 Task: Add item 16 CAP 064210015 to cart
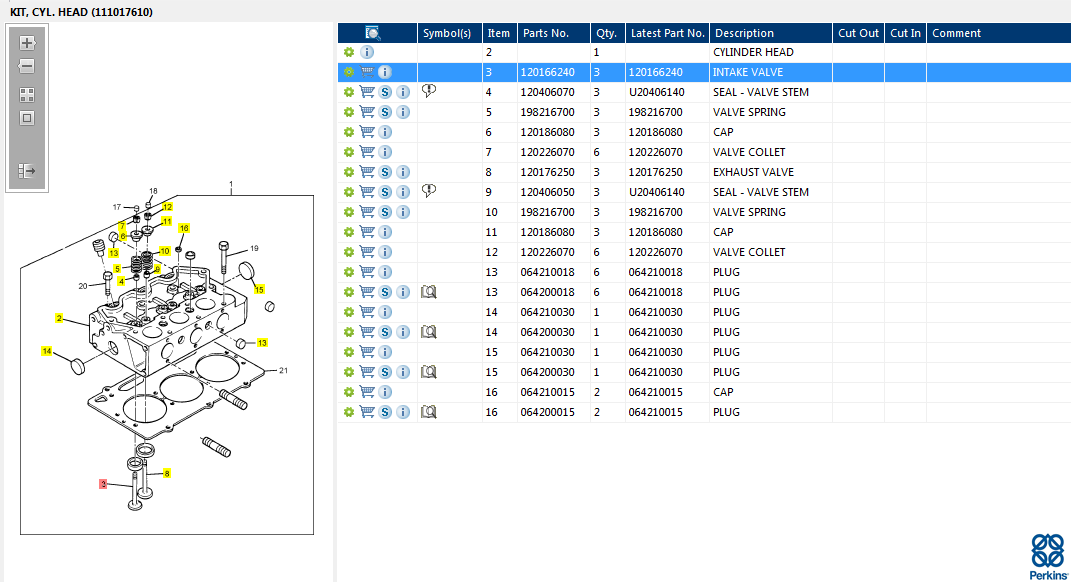(367, 392)
